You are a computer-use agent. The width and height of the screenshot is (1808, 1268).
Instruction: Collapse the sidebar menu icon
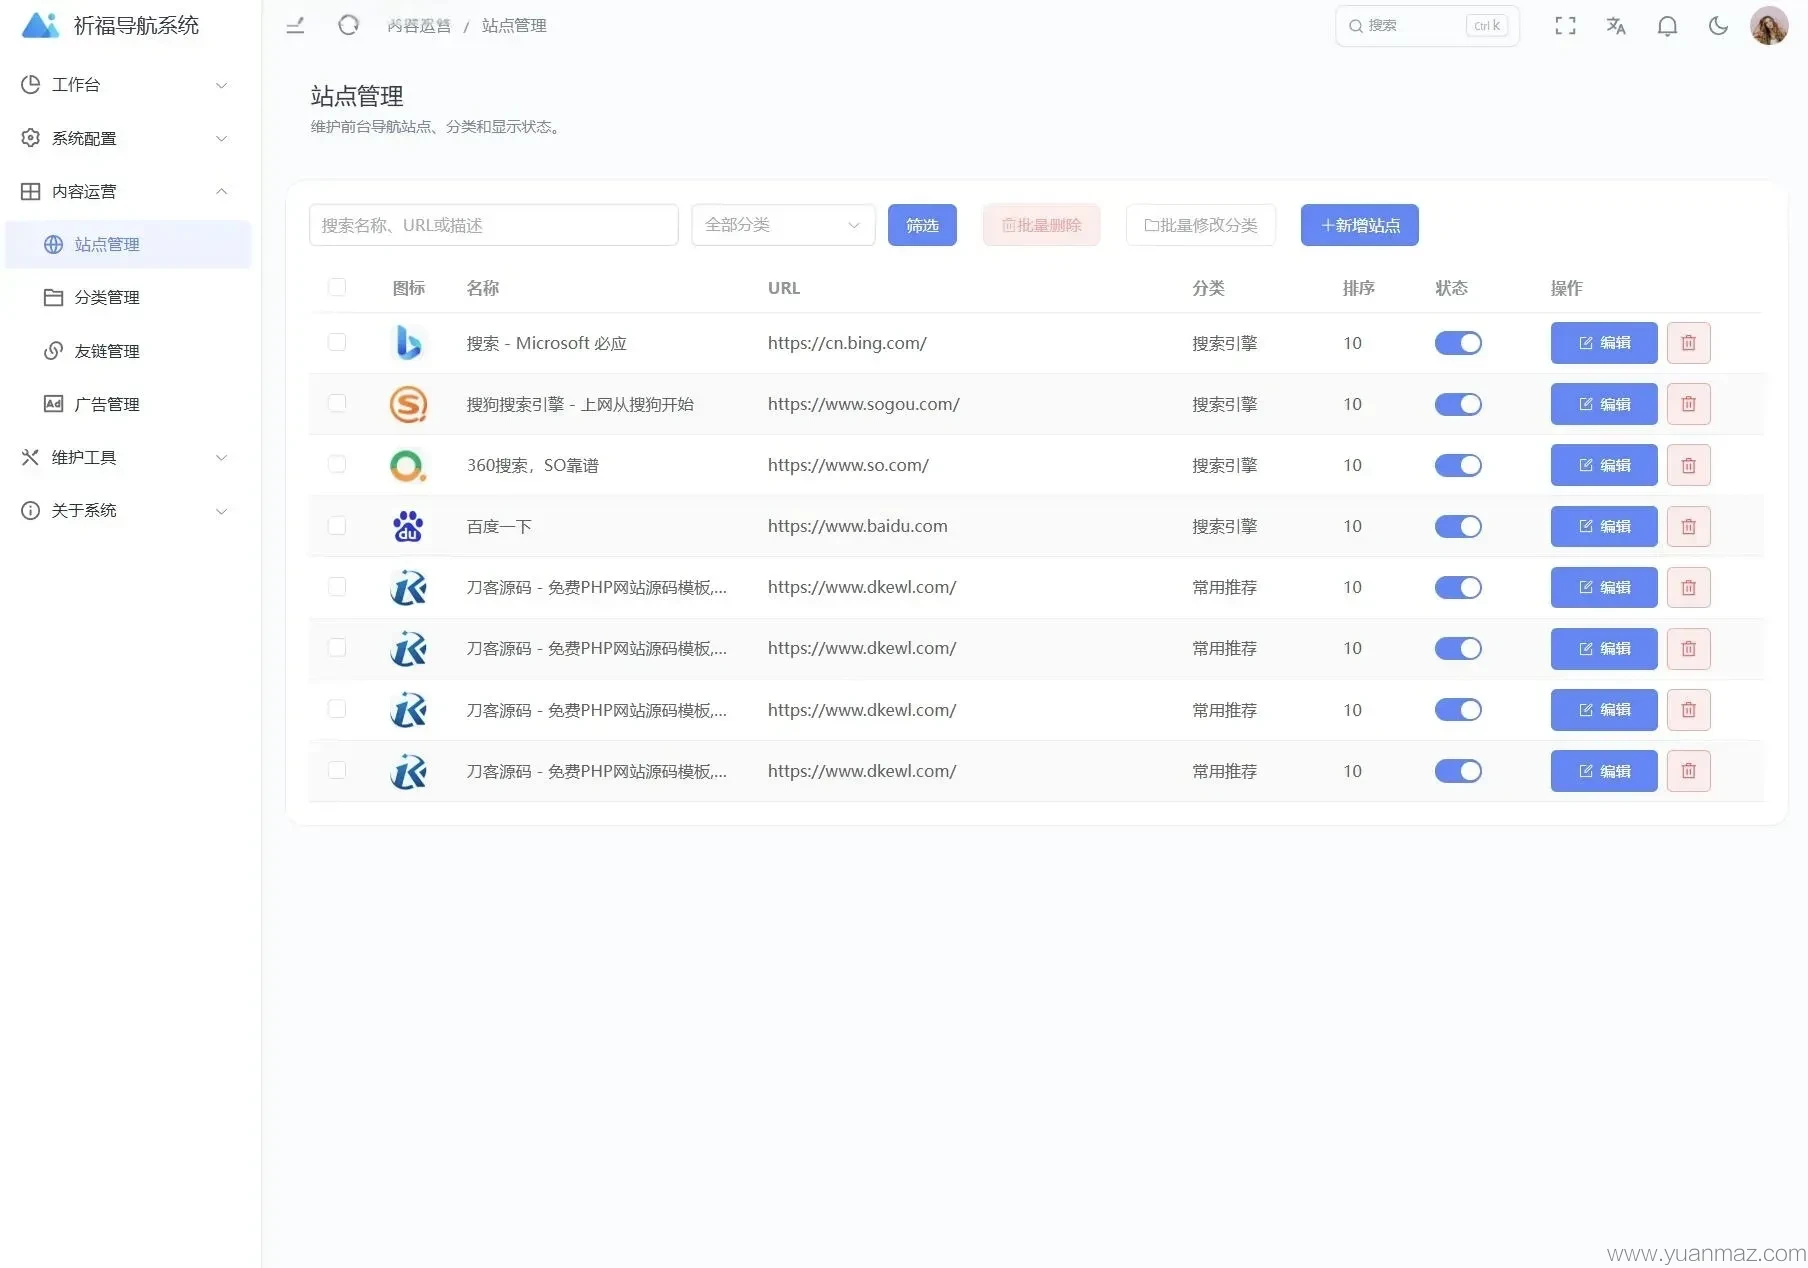tap(295, 25)
